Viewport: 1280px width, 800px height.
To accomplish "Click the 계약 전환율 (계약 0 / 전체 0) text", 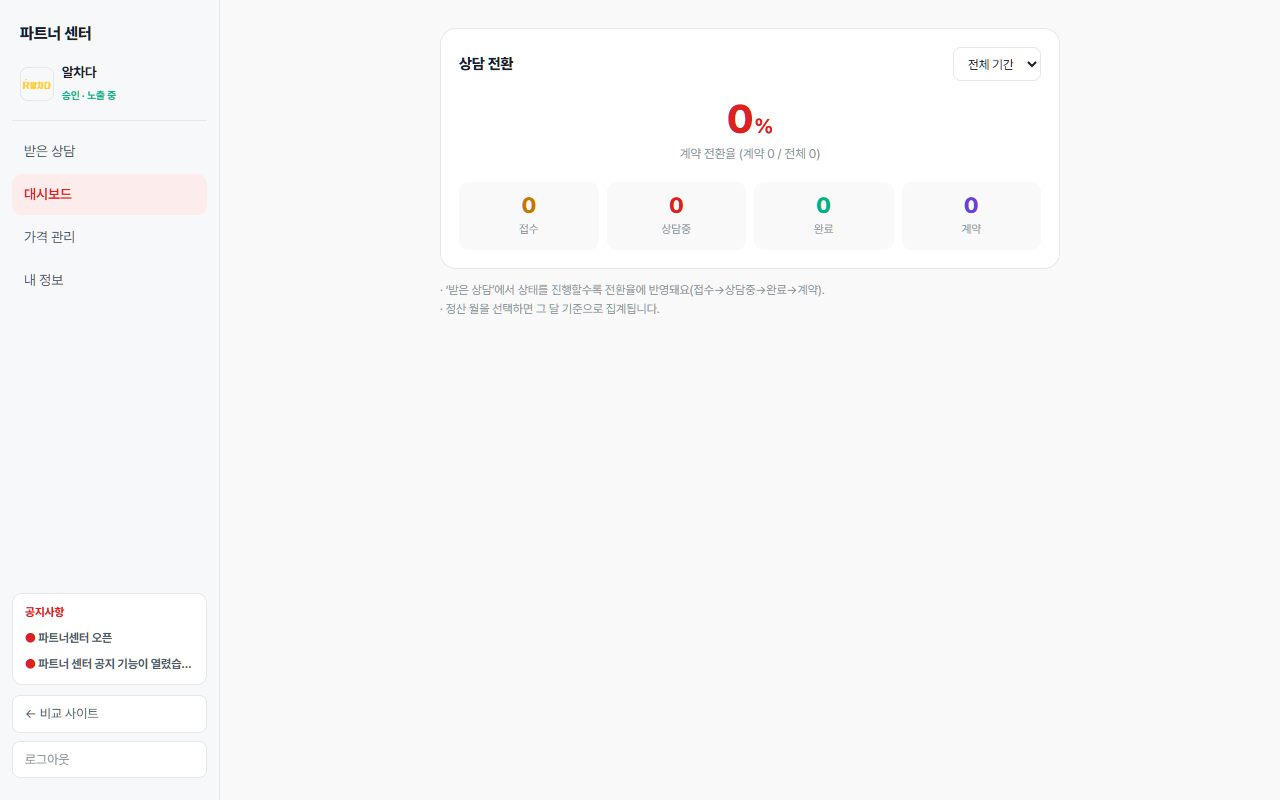I will (x=750, y=154).
